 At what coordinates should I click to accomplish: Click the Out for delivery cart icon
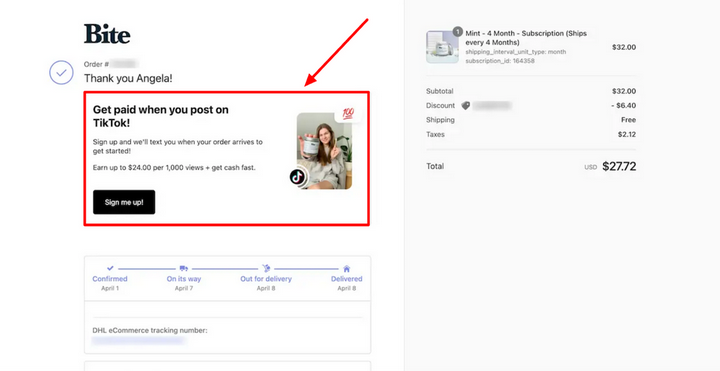pyautogui.click(x=266, y=268)
